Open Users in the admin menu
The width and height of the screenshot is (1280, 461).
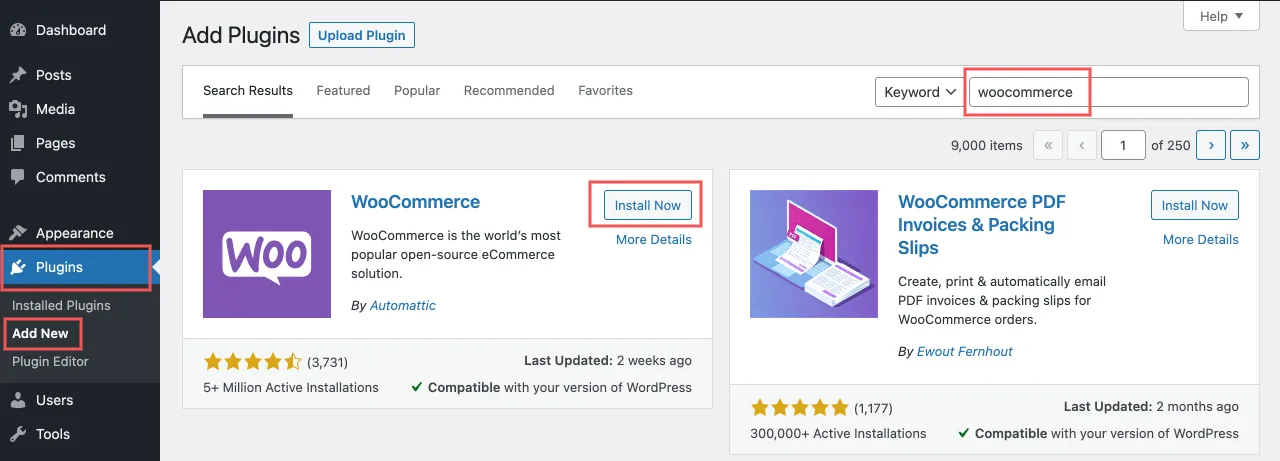pos(80,400)
